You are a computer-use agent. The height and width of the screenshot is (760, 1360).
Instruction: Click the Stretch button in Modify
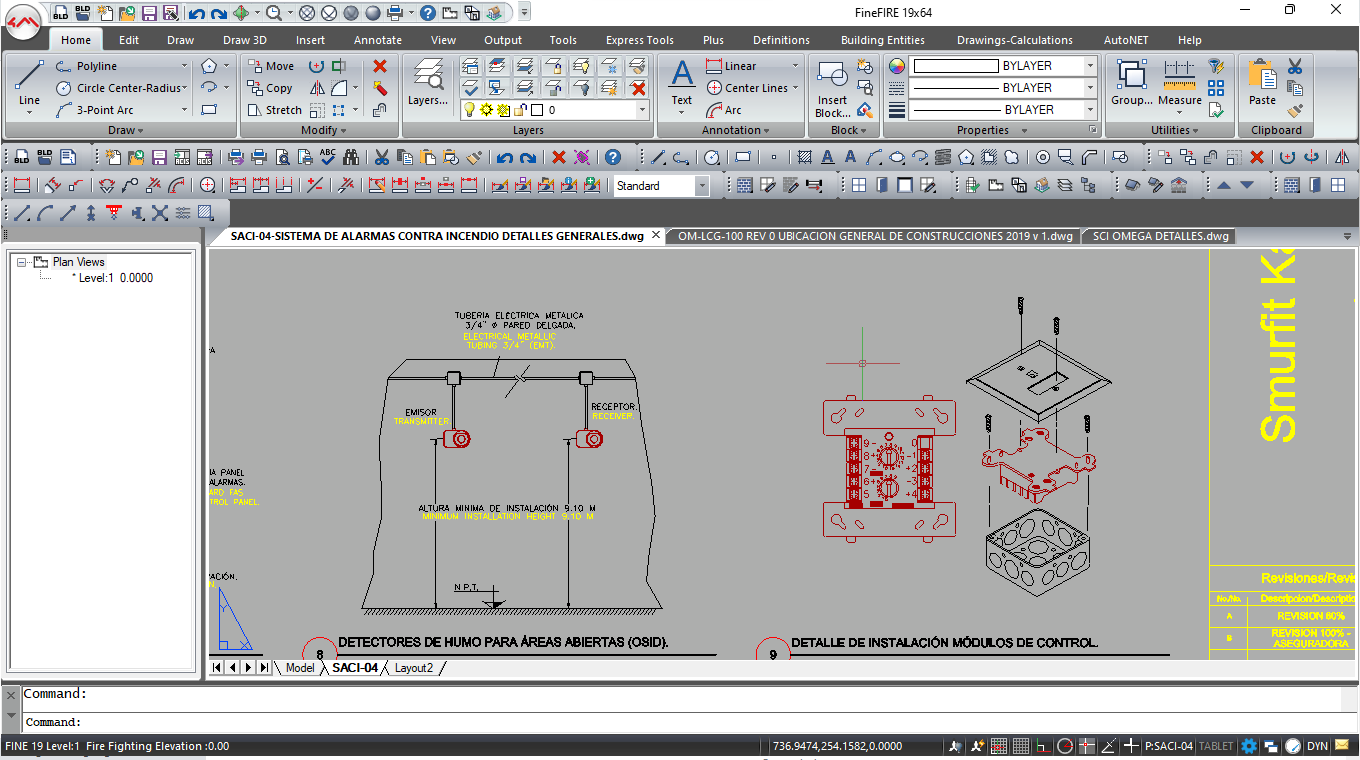(274, 110)
